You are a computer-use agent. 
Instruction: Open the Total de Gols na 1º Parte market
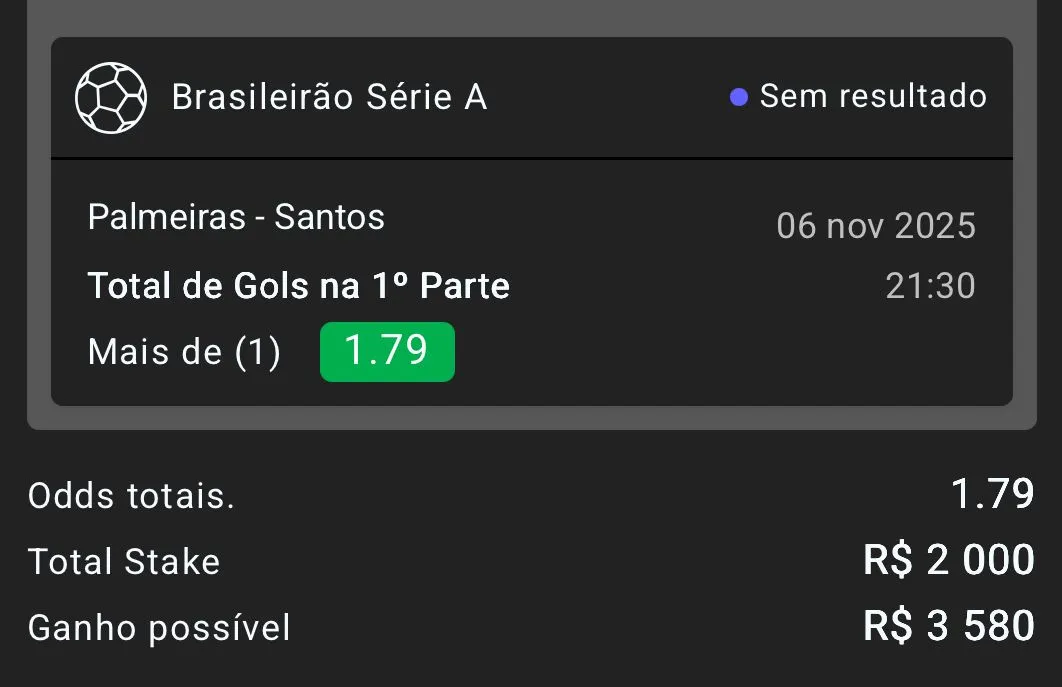tap(298, 286)
